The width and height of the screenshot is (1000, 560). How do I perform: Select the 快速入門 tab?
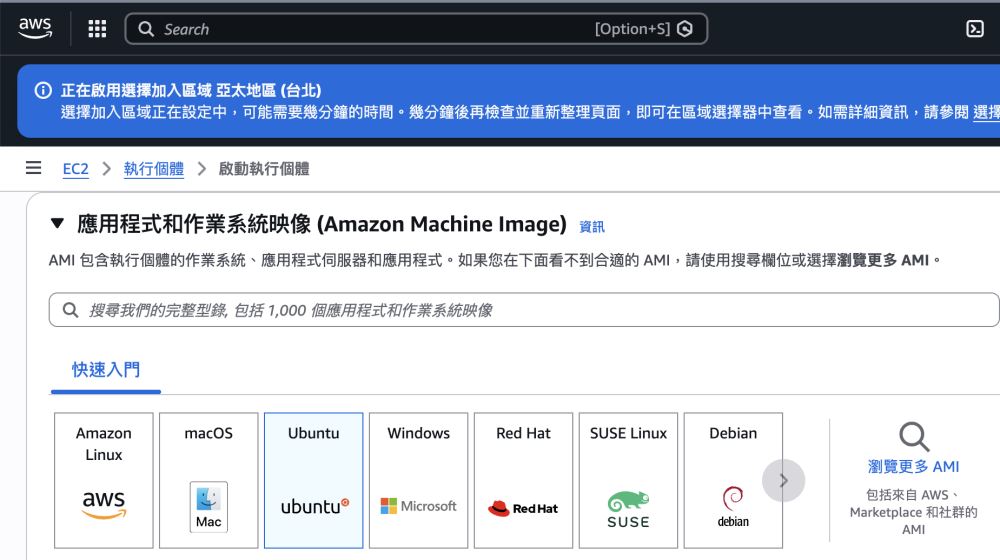(106, 370)
